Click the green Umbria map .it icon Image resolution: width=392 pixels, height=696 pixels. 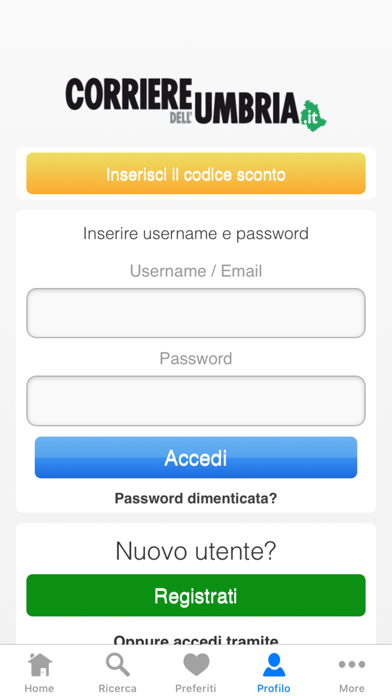point(313,115)
